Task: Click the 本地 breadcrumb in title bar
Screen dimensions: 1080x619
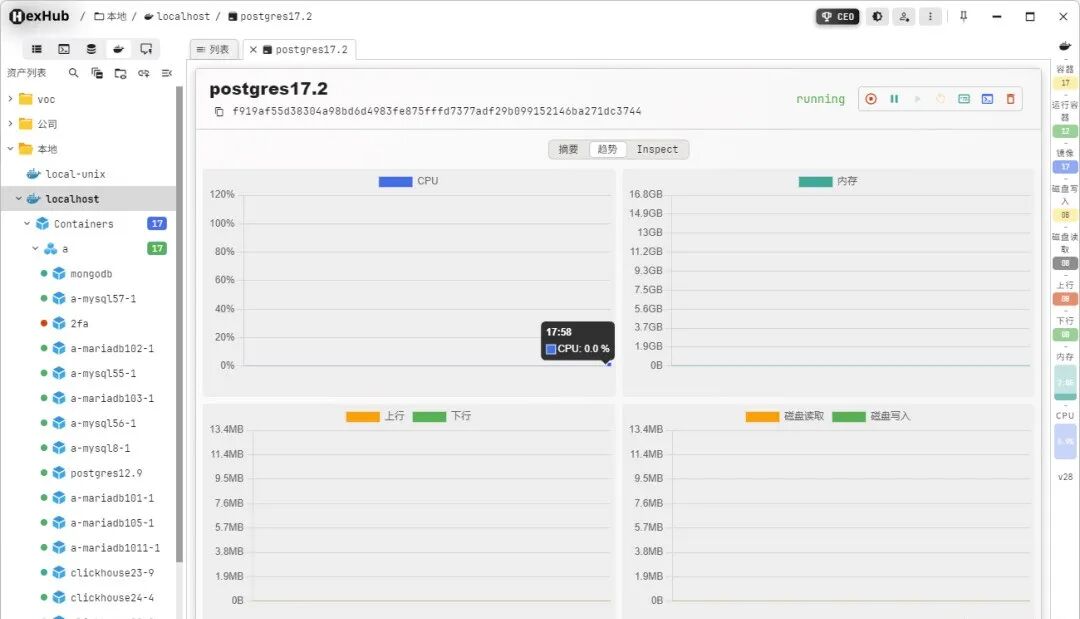Action: 110,17
